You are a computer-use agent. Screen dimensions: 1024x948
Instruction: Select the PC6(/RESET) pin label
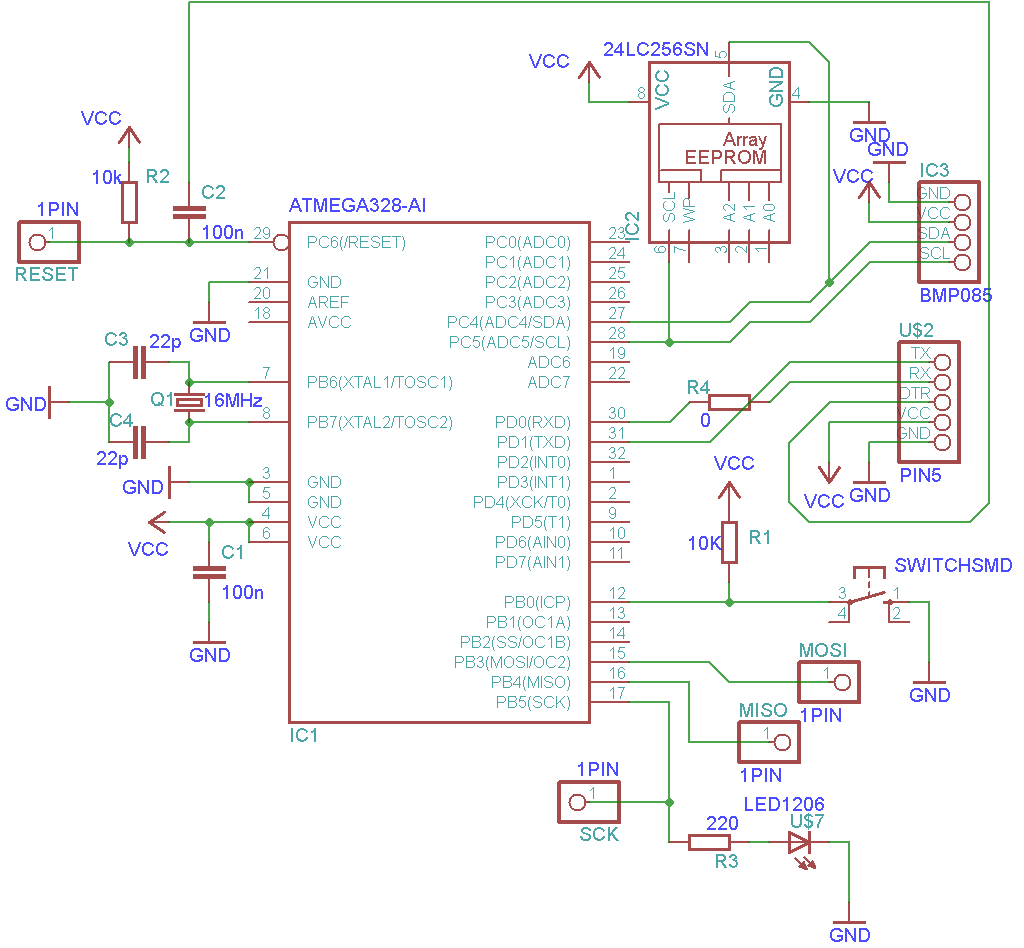click(357, 242)
